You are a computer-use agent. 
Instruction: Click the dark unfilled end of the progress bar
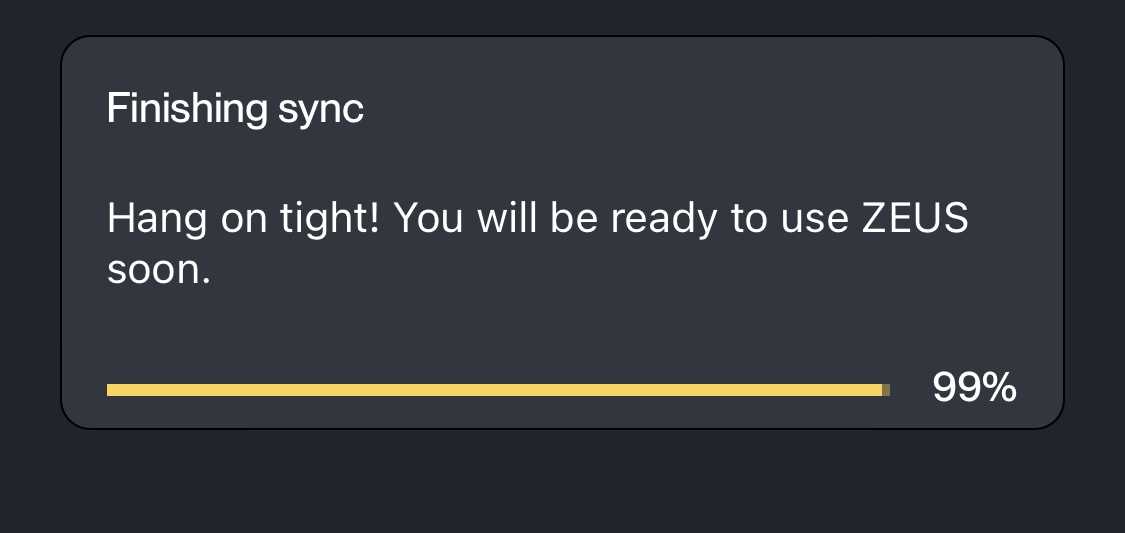[x=886, y=390]
